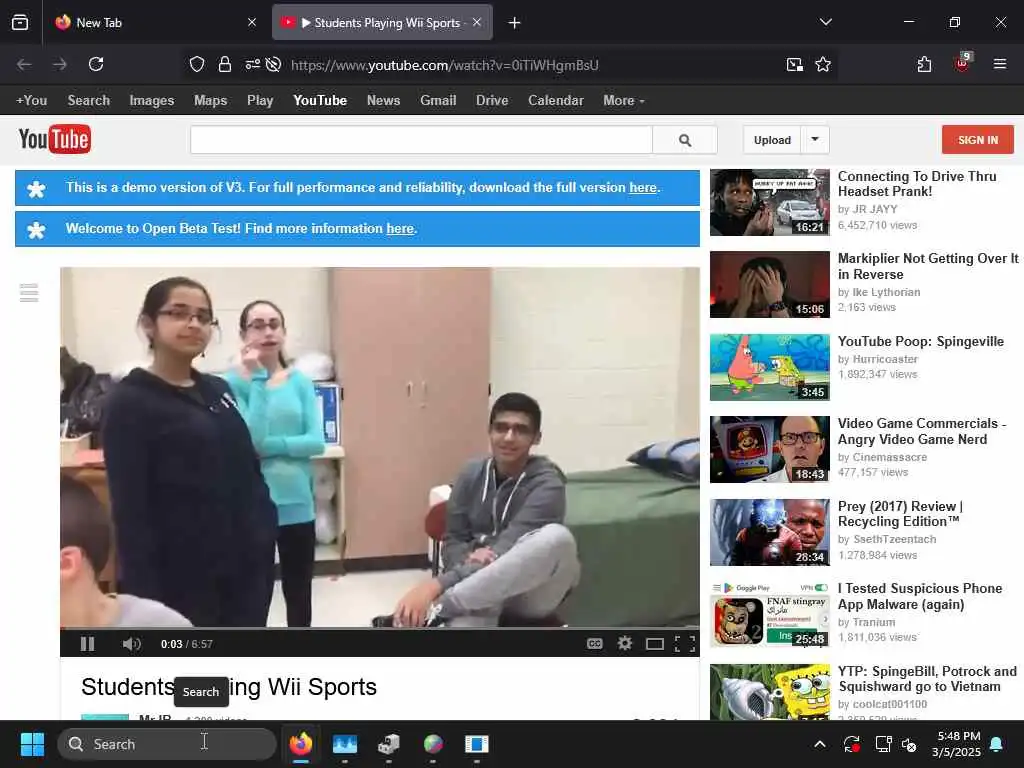Click the URL address bar
The image size is (1024, 768).
click(x=445, y=65)
